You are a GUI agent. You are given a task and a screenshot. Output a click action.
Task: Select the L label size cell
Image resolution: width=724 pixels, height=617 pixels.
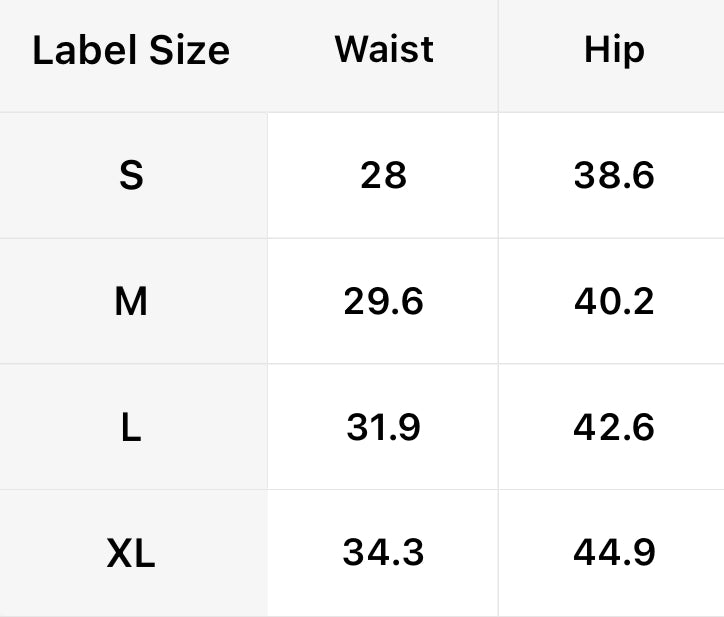(131, 427)
